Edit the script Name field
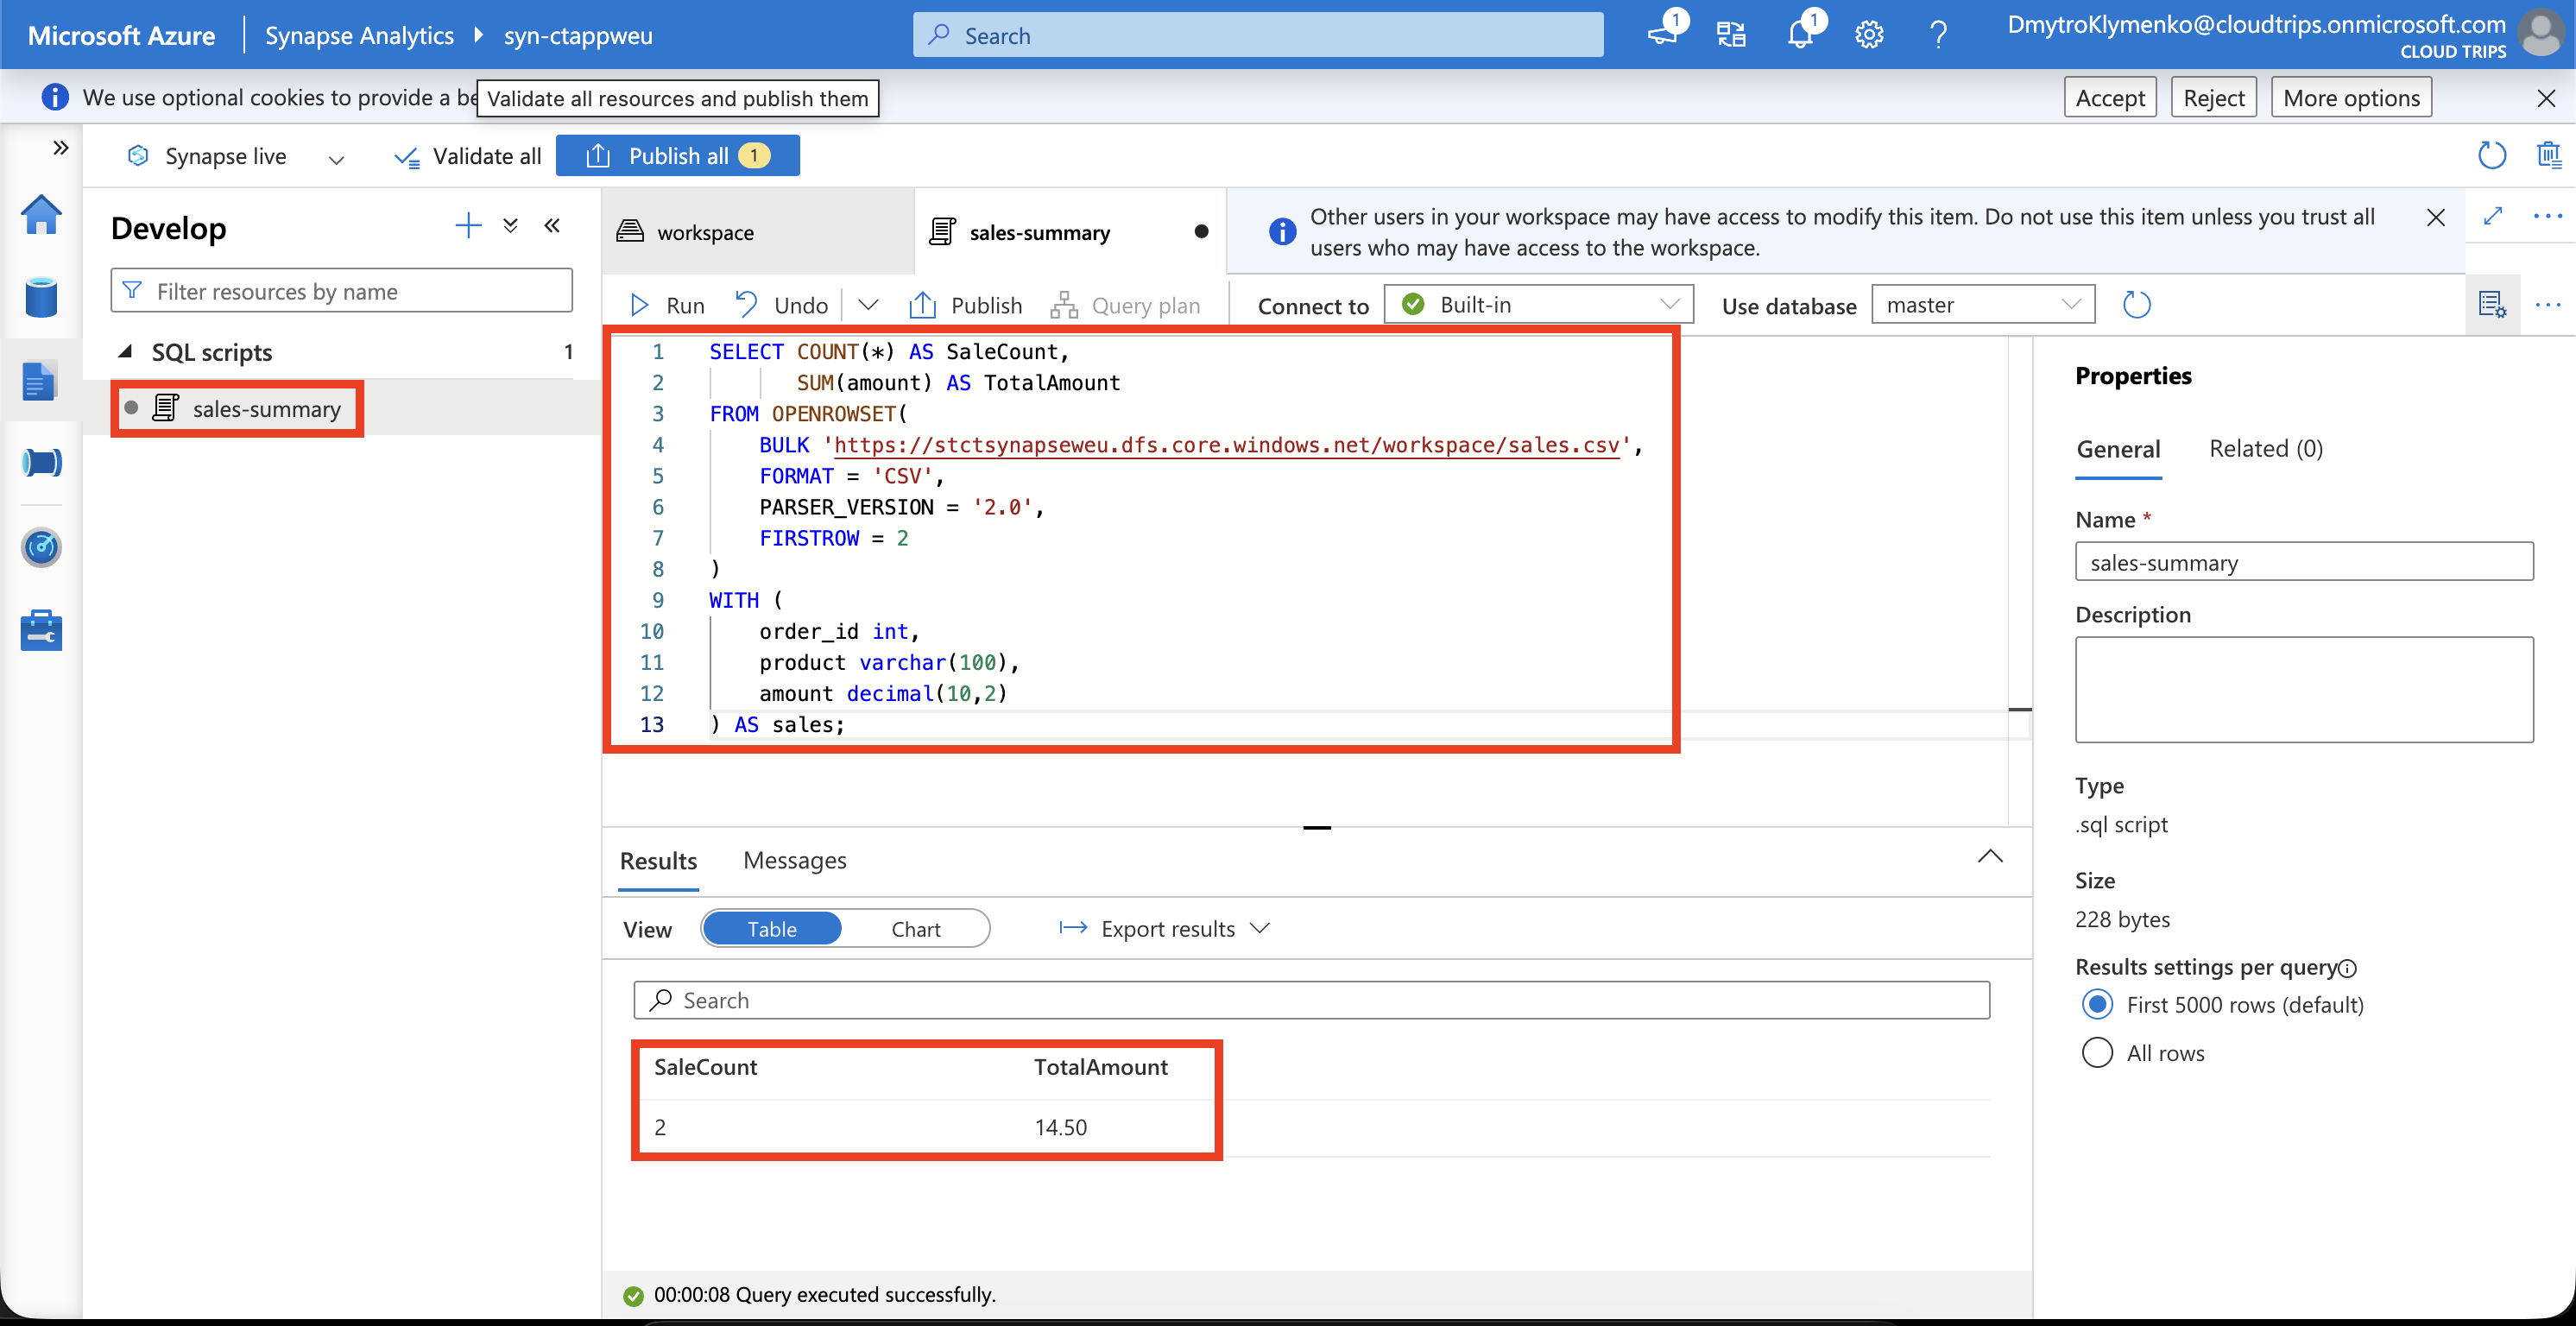 2304,562
